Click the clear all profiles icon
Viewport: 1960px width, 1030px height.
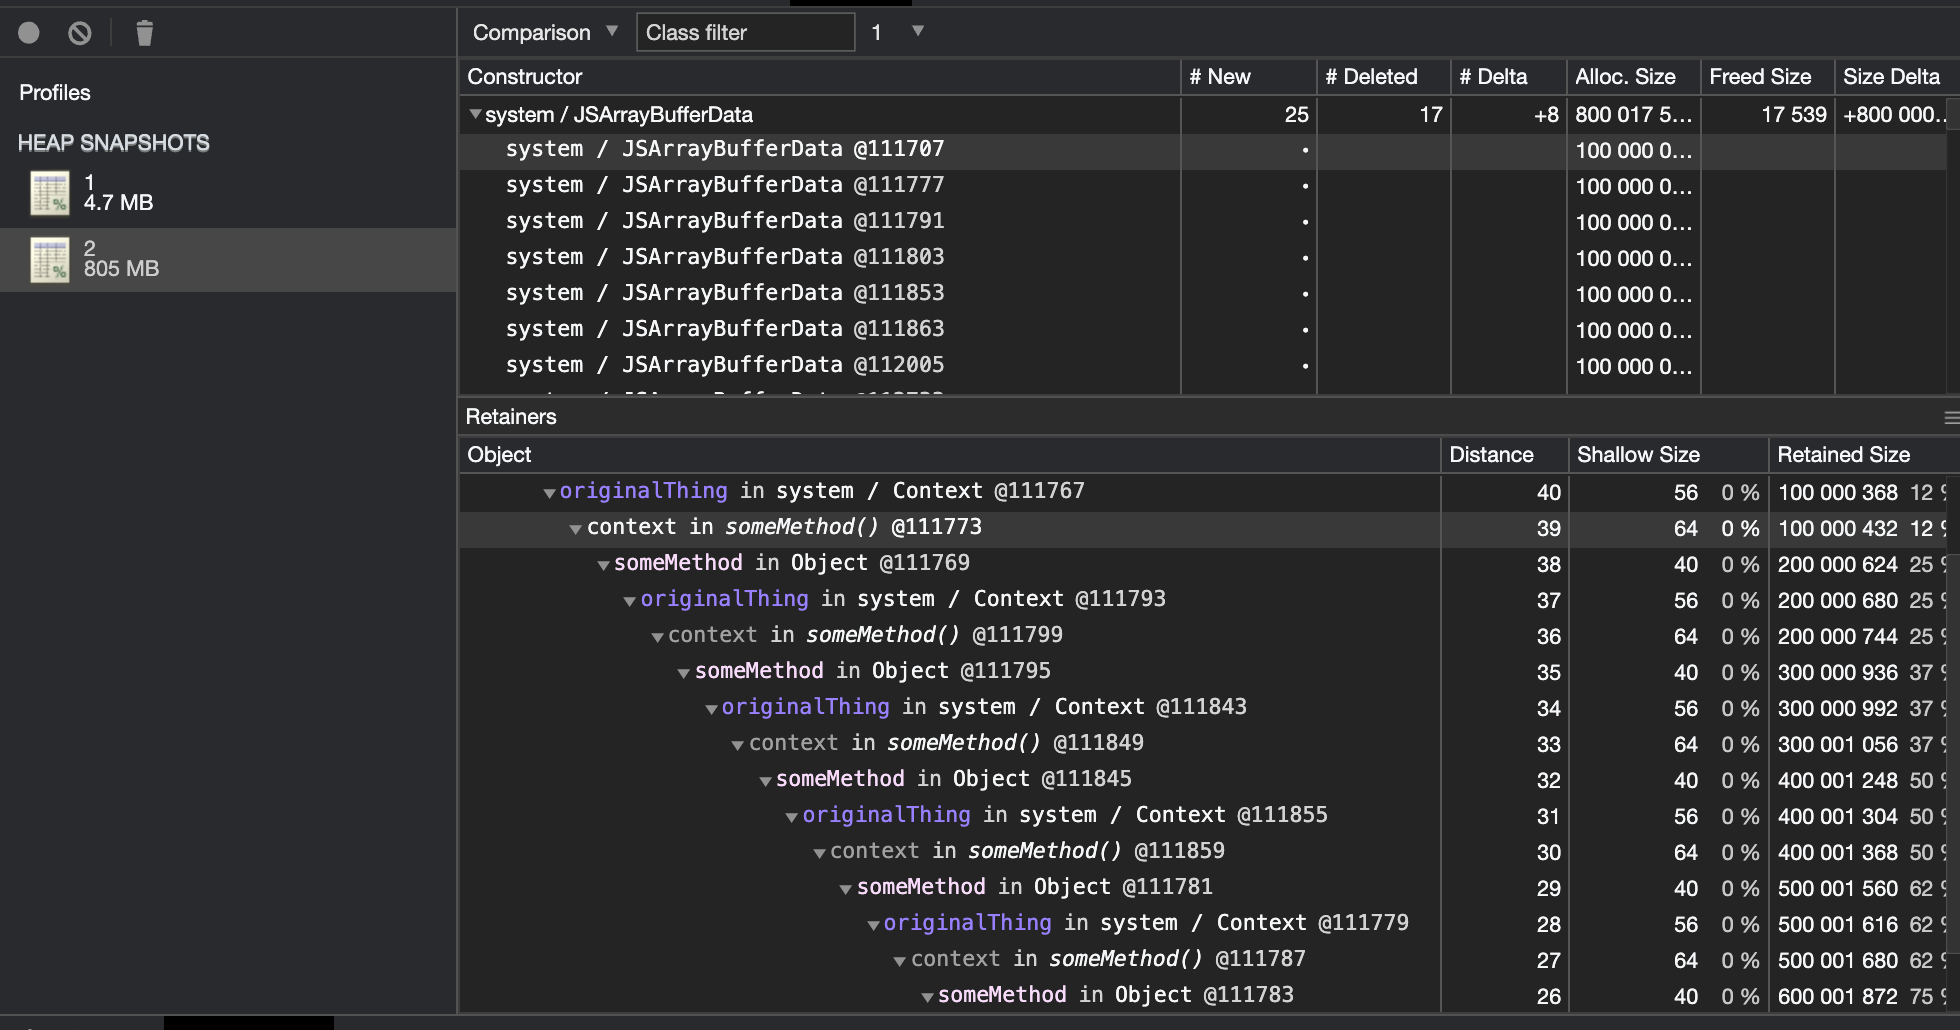click(80, 33)
